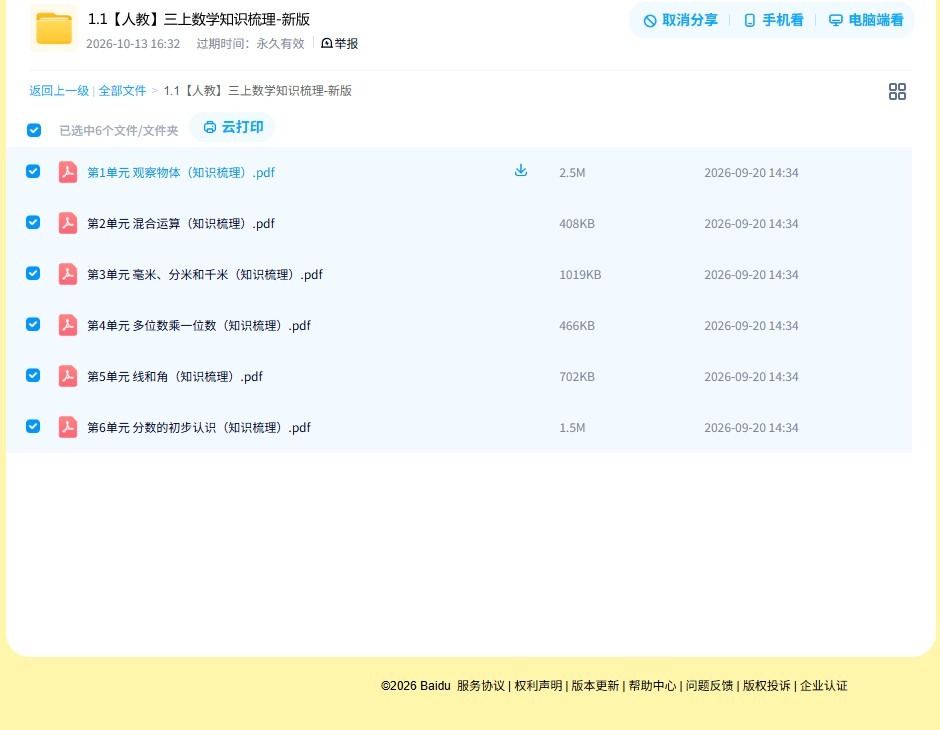940x730 pixels.
Task: Open 手机看 to view on phone
Action: click(773, 20)
